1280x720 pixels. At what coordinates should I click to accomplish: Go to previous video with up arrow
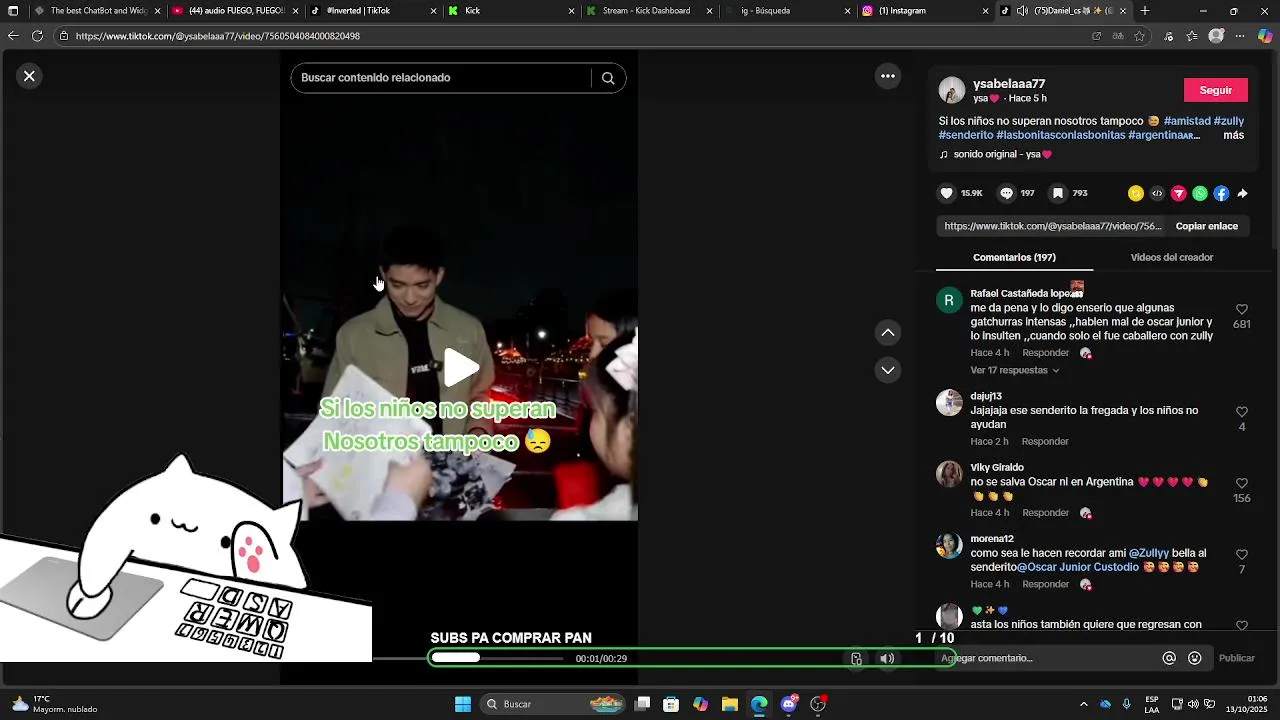(887, 333)
